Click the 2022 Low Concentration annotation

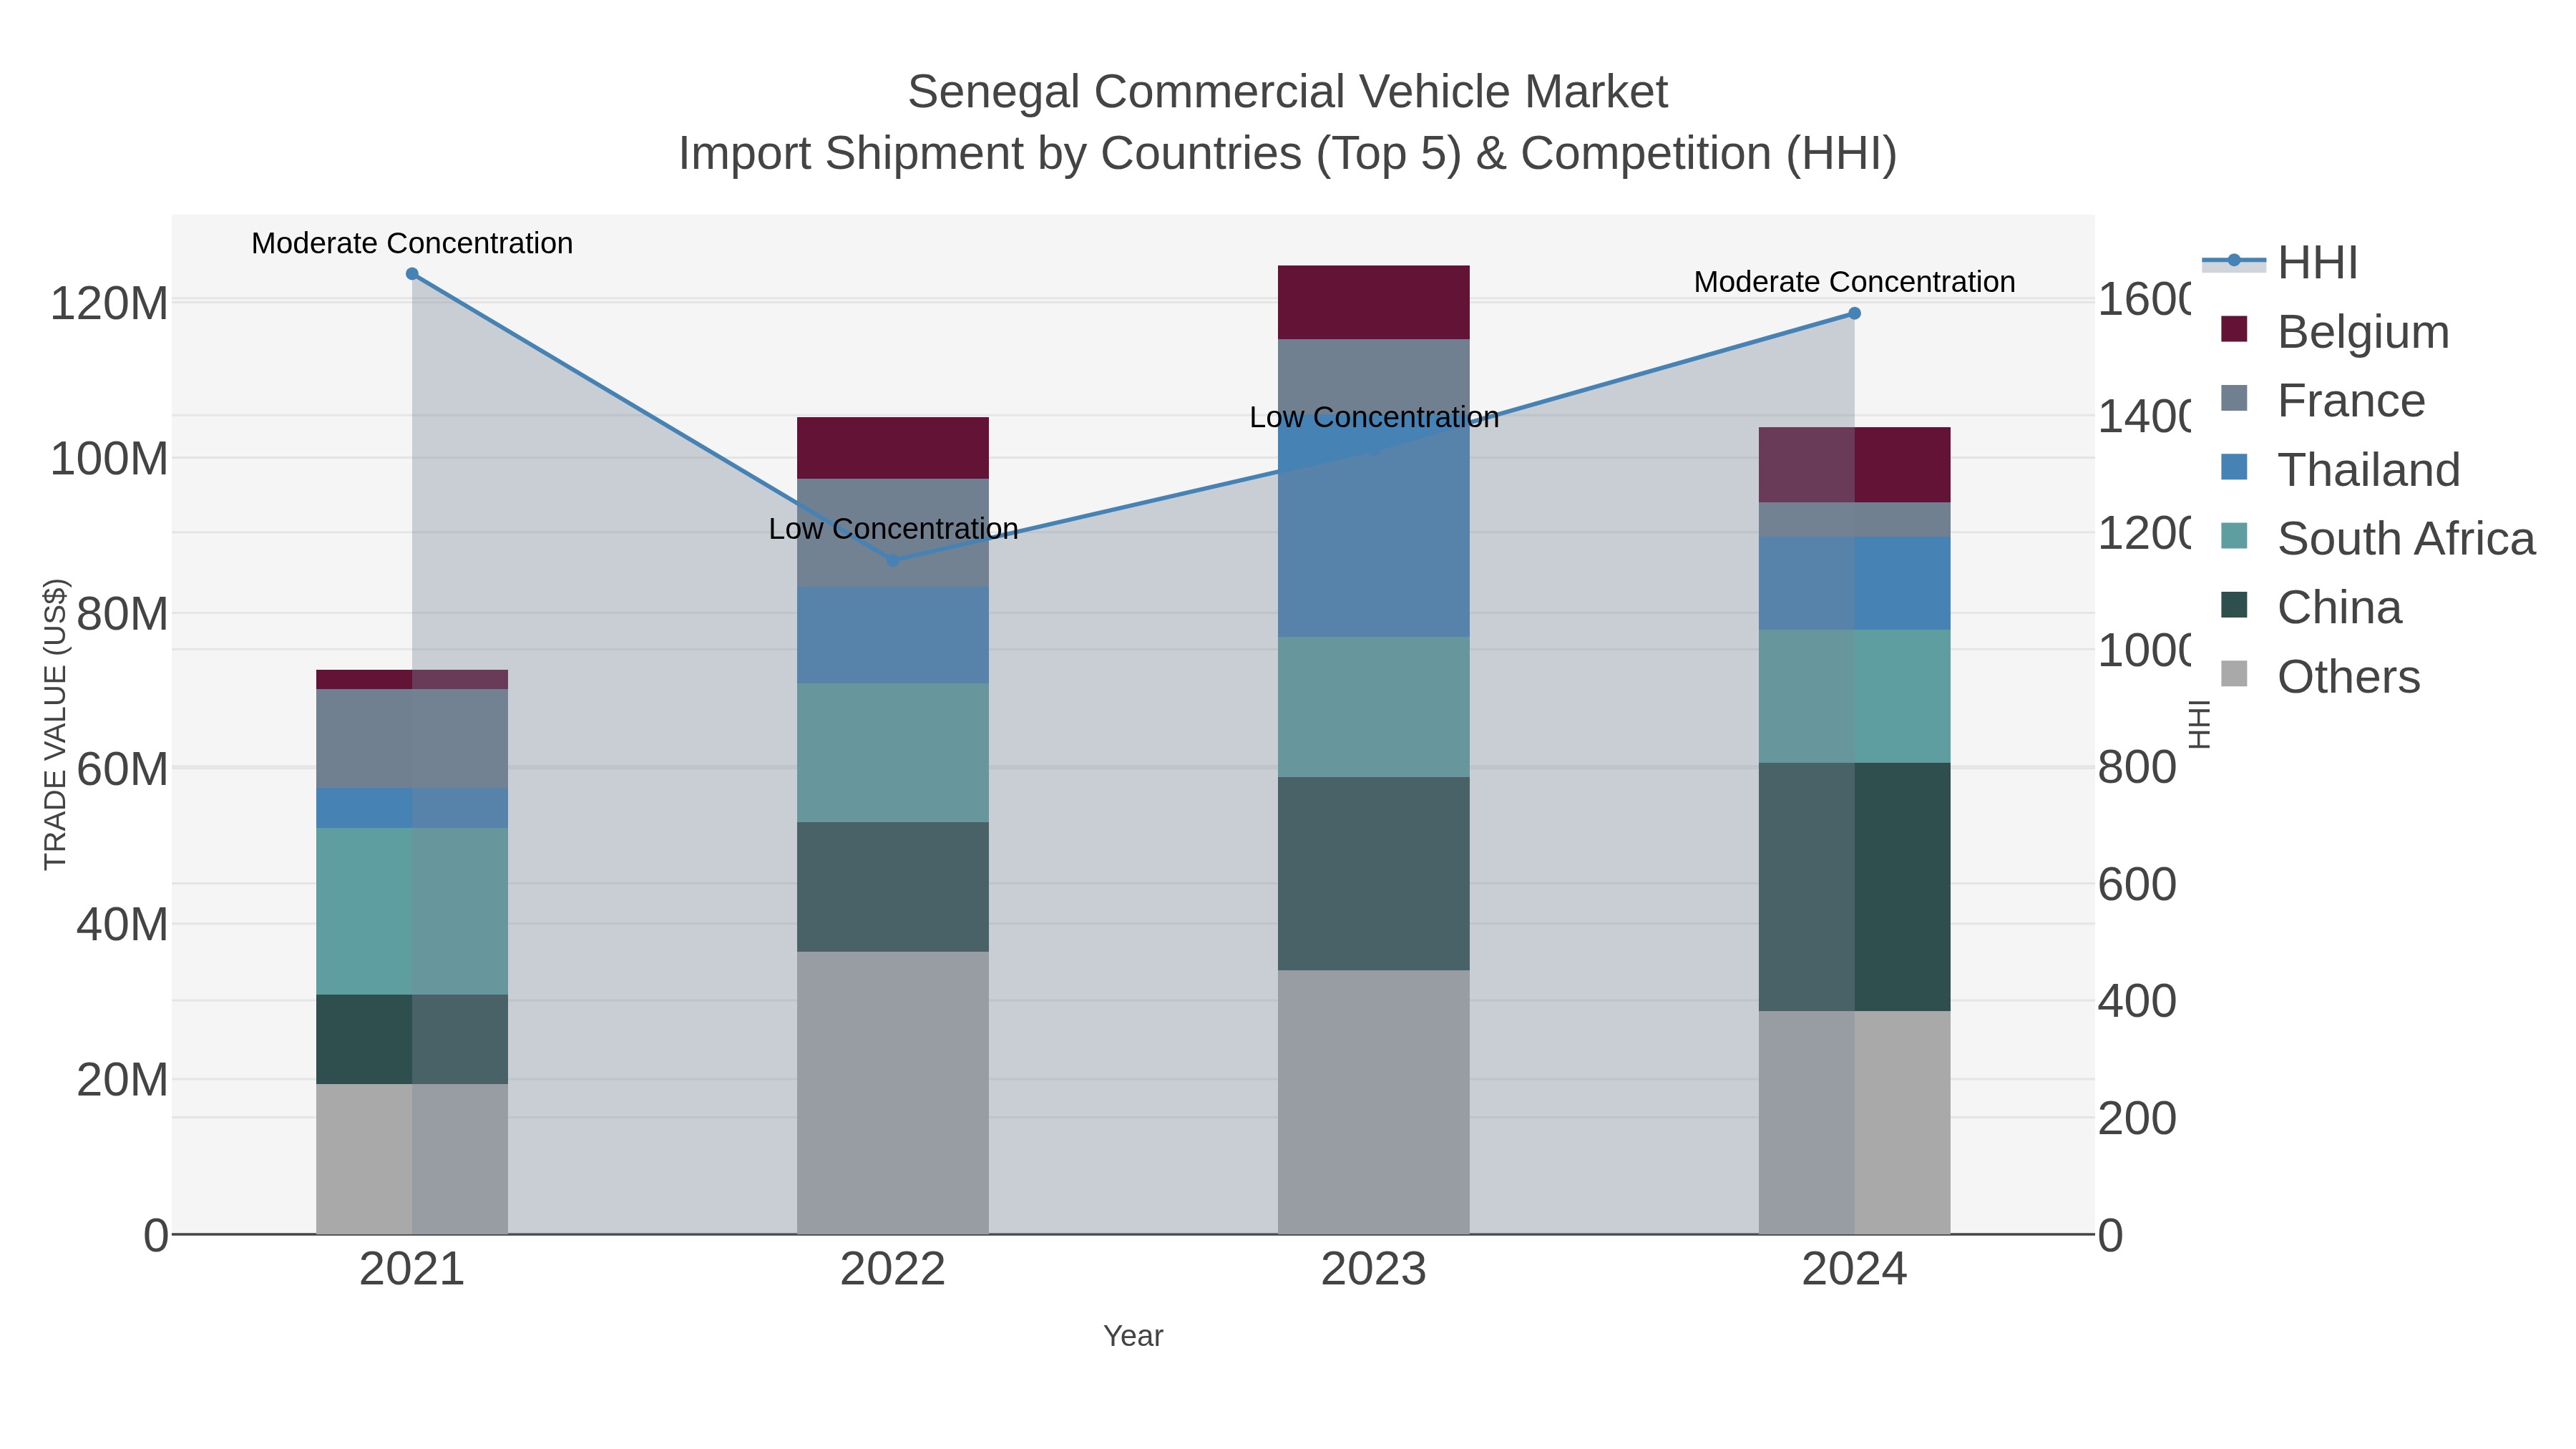coord(893,528)
